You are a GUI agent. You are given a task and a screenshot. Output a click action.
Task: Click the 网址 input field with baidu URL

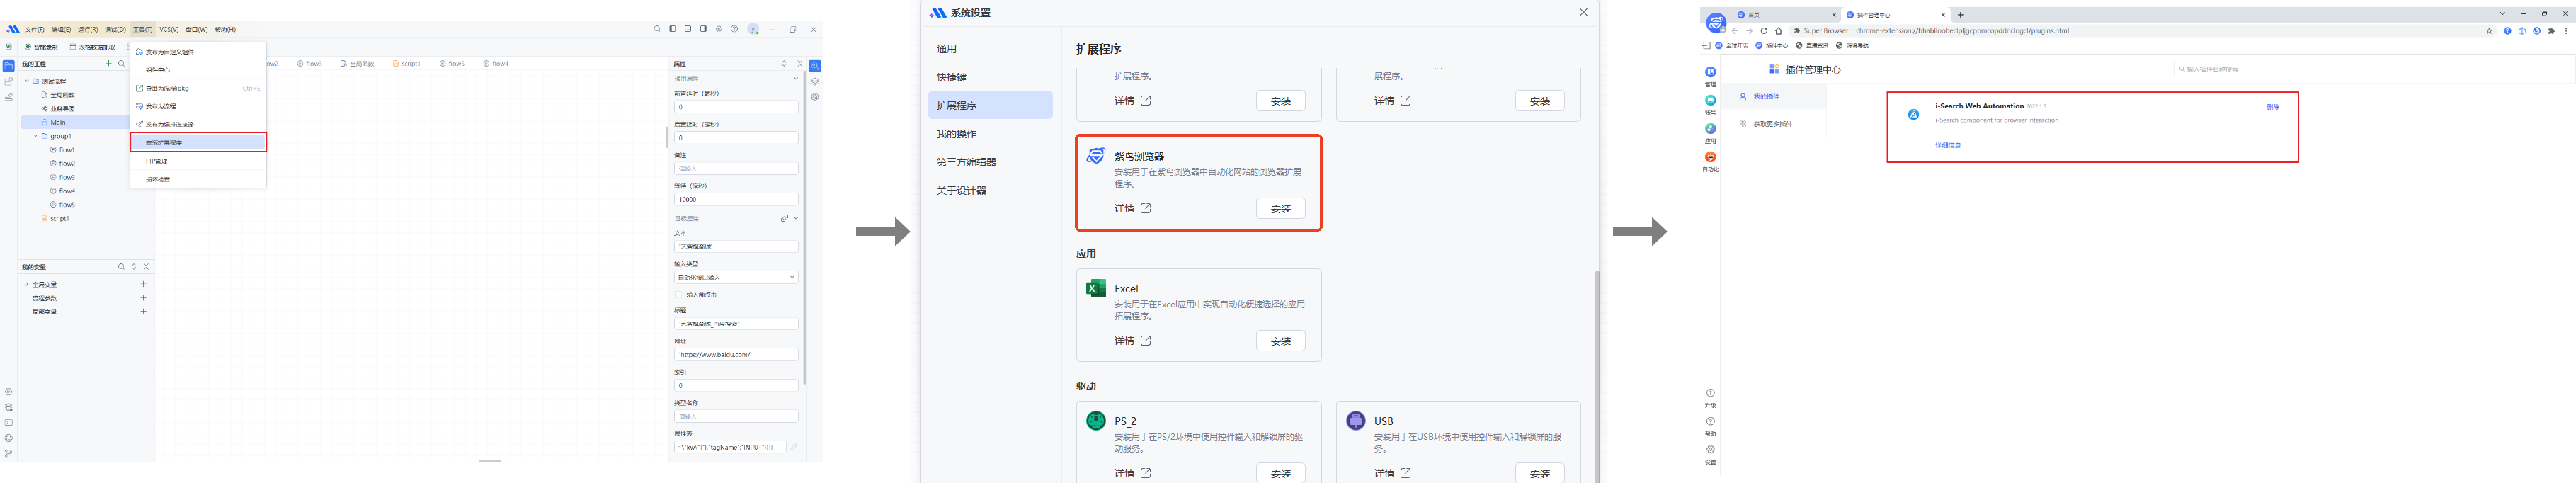pos(736,355)
